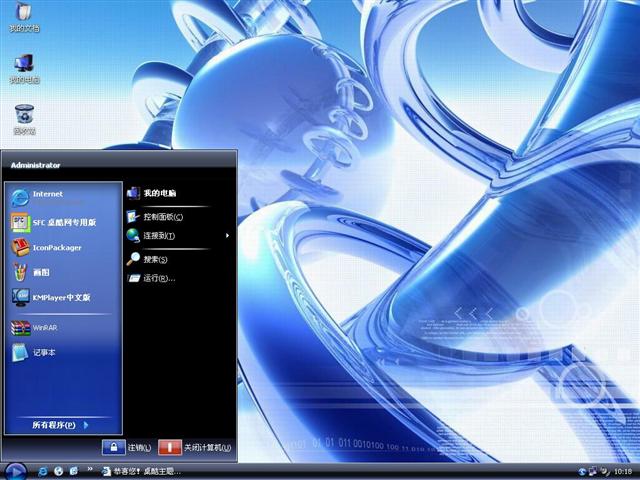Open 控制面板 (Control Panel)
The height and width of the screenshot is (480, 640).
(x=162, y=216)
